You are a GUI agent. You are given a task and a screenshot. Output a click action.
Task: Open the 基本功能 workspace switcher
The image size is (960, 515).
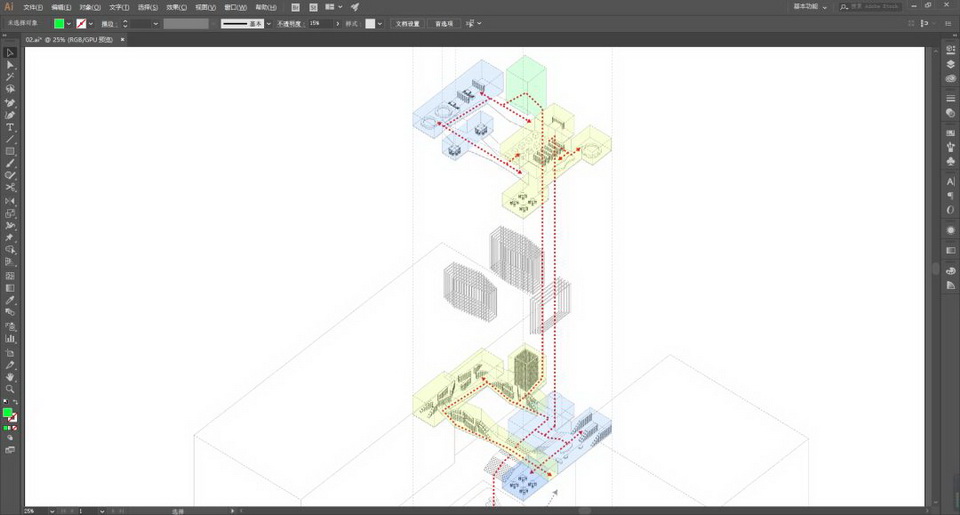tap(808, 6)
